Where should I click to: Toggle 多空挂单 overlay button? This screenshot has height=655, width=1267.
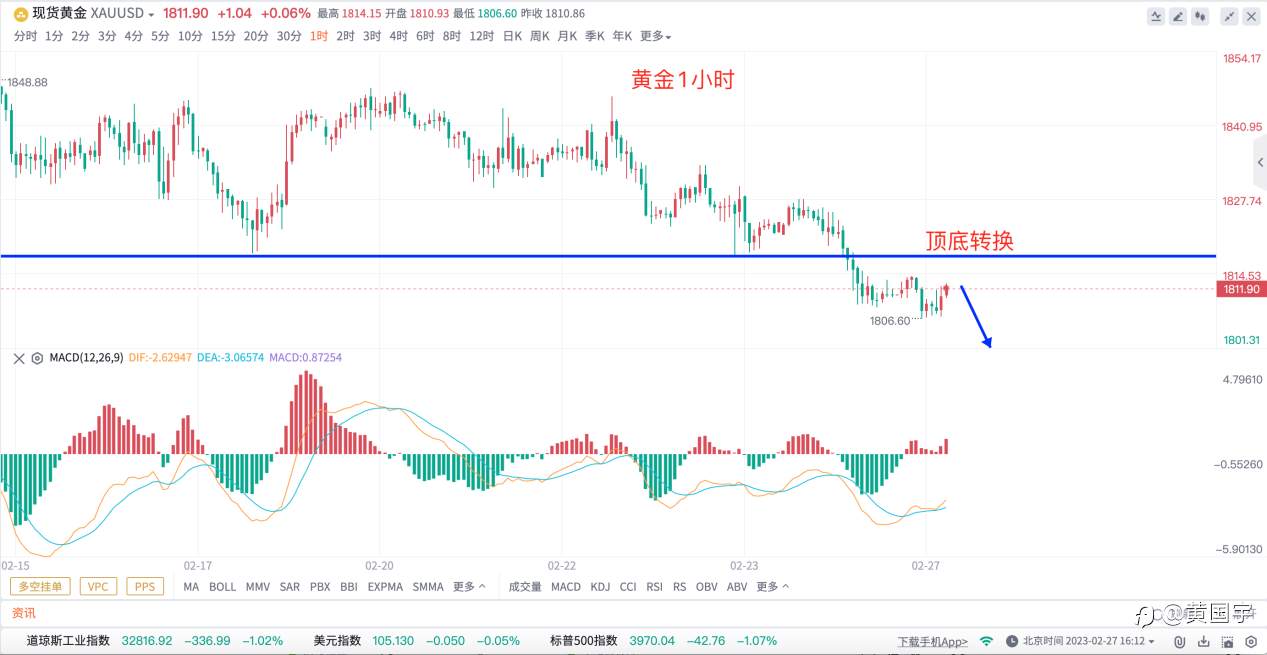(41, 587)
